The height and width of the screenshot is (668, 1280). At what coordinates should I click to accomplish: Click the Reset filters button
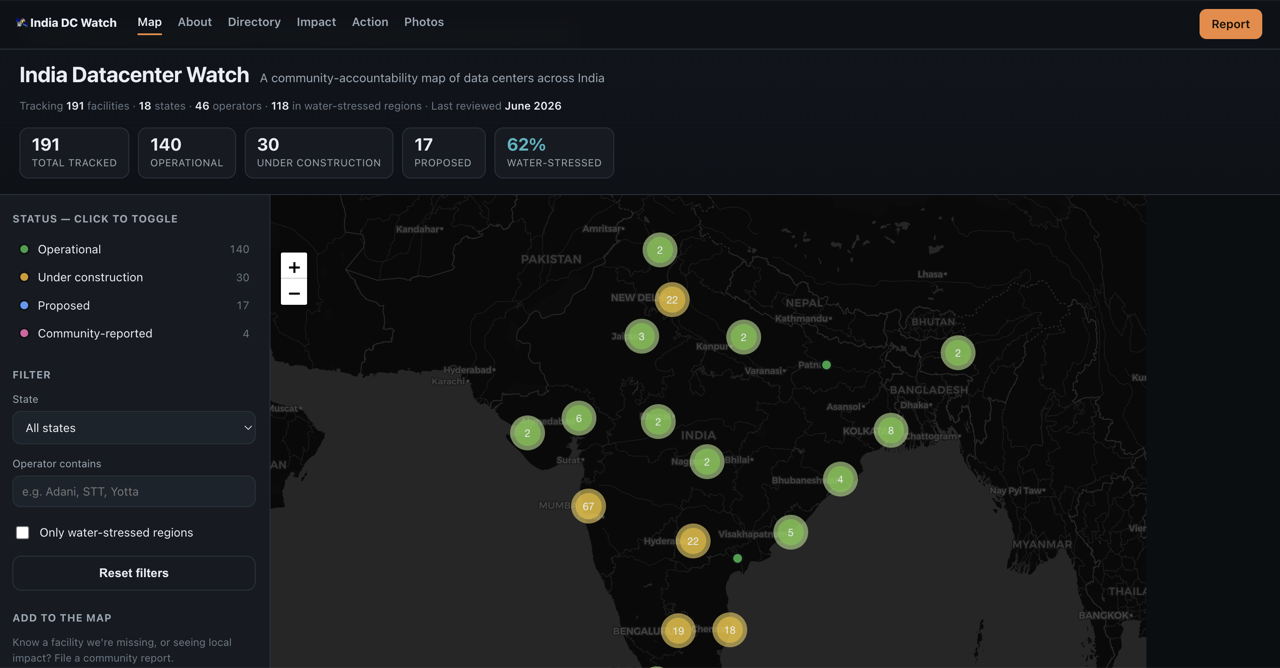(134, 573)
